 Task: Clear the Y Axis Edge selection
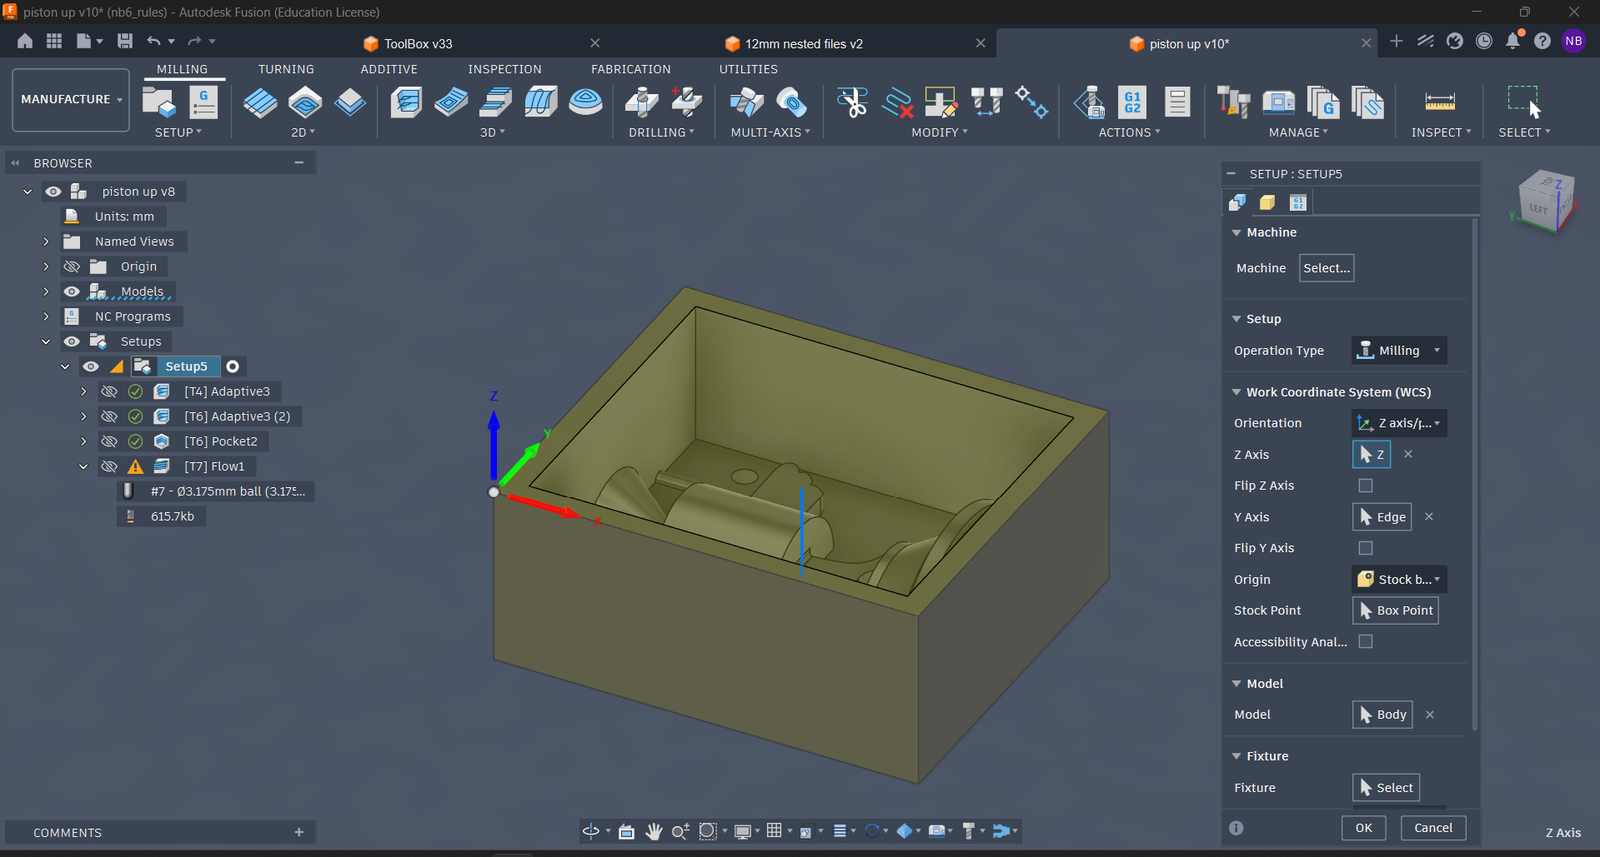[1429, 517]
